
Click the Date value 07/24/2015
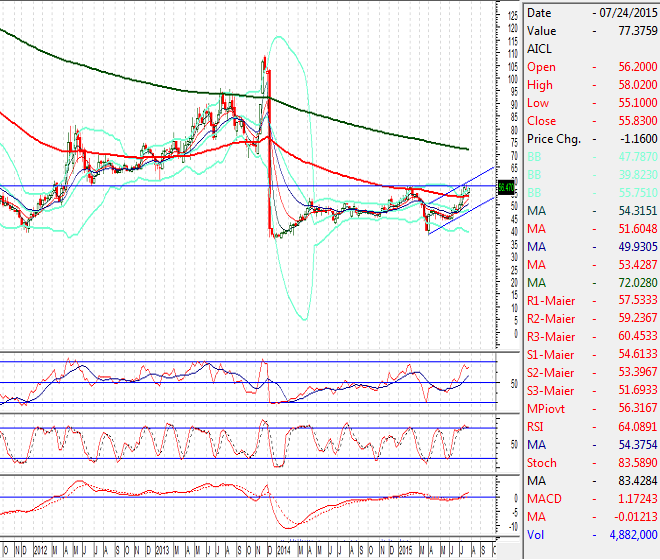tap(626, 13)
